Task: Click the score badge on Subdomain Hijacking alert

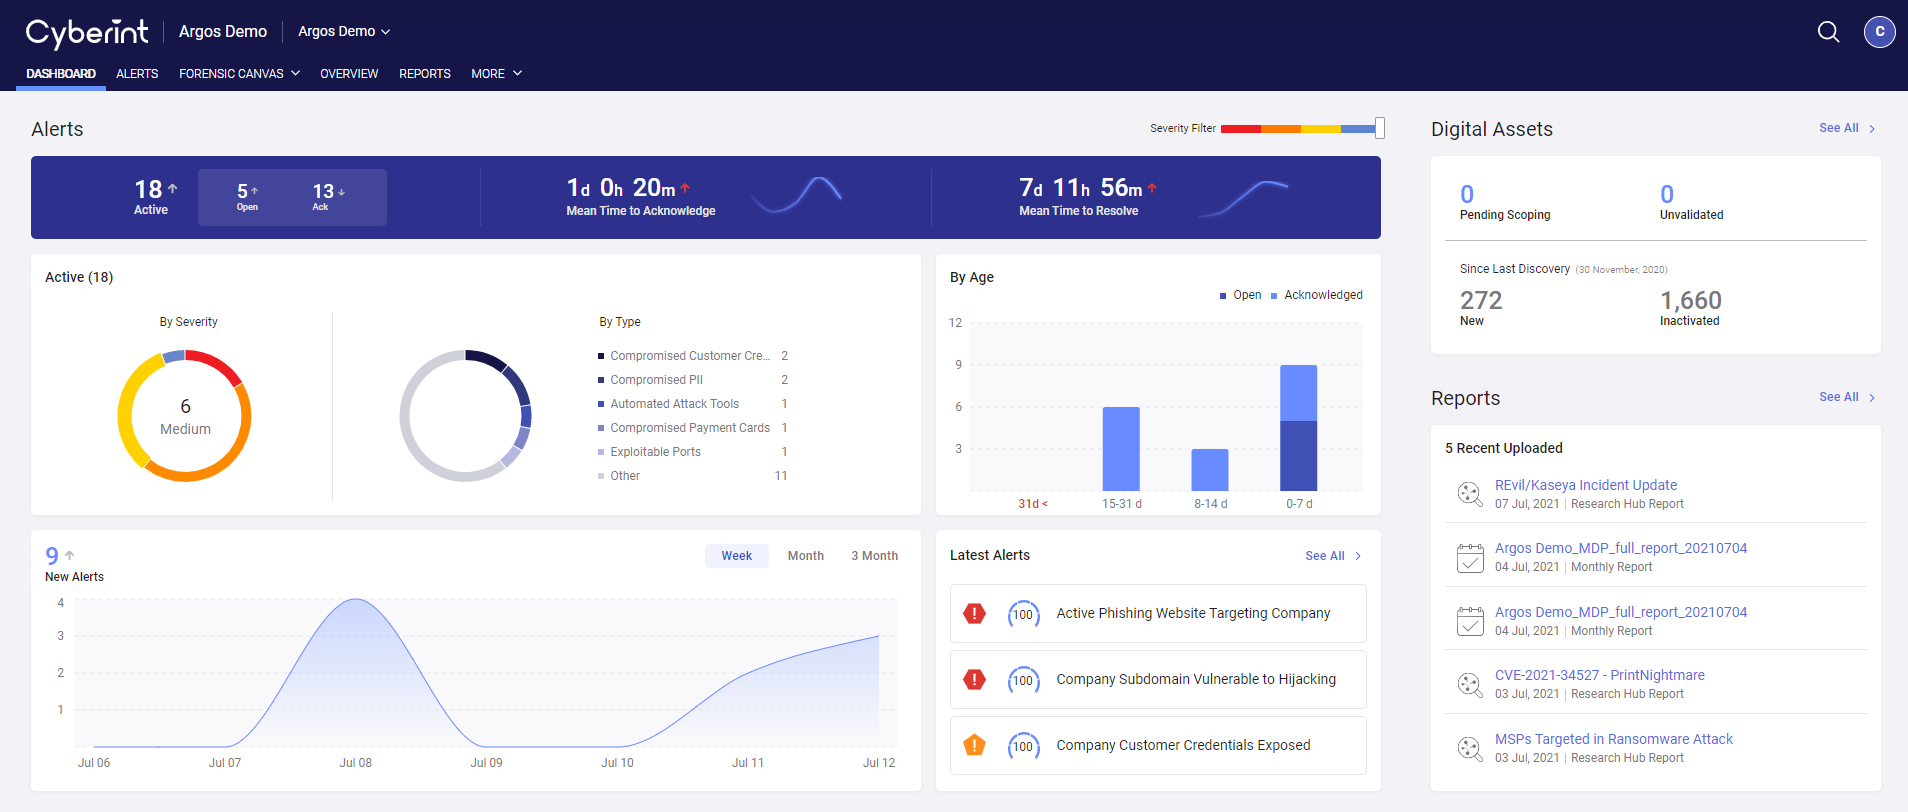Action: [x=1023, y=680]
